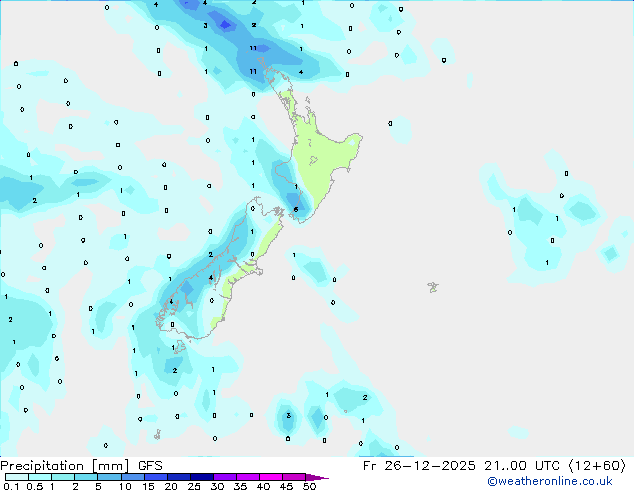Viewport: 634px width, 490px height.
Task: Click the 'GFS' model label
Action: pyautogui.click(x=150, y=466)
